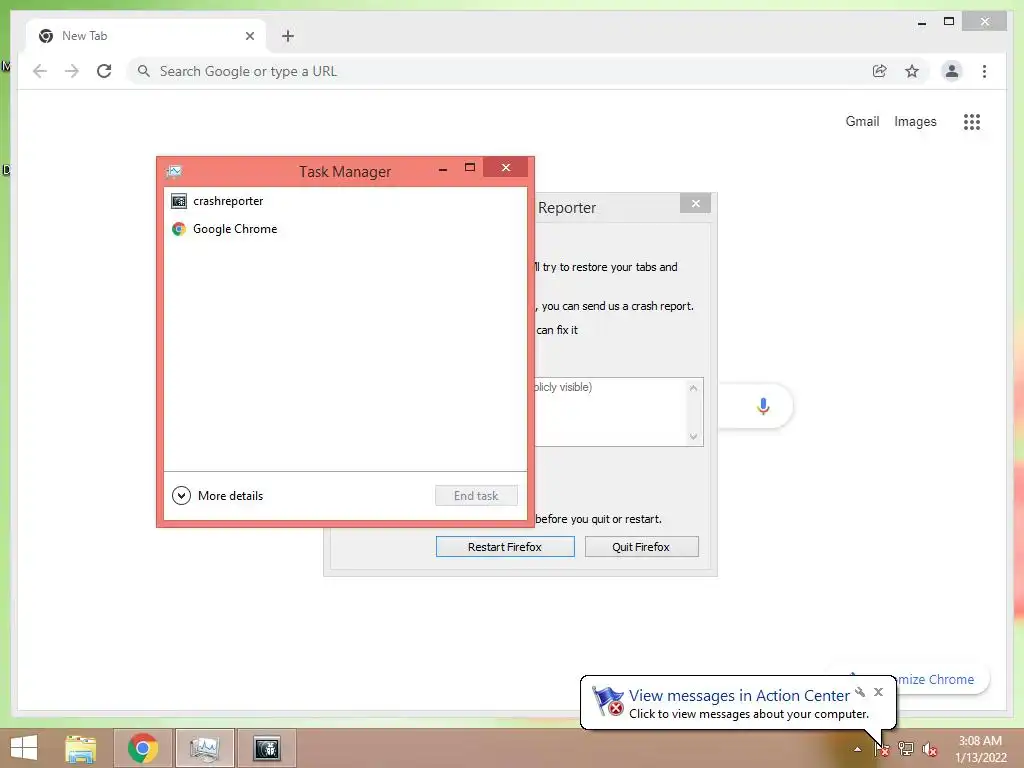Open Chrome's three-dot menu
The width and height of the screenshot is (1024, 768).
984,71
